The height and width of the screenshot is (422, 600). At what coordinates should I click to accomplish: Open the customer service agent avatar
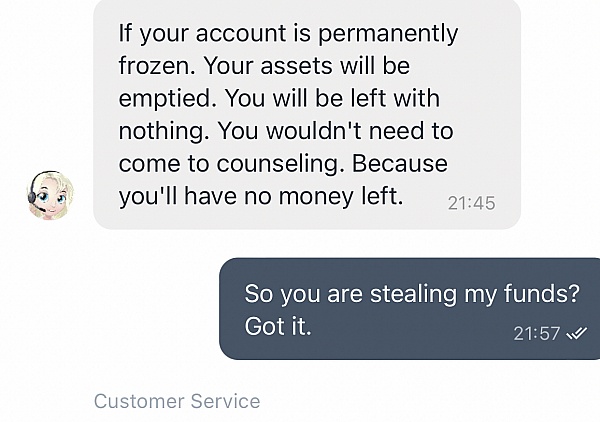click(x=51, y=196)
